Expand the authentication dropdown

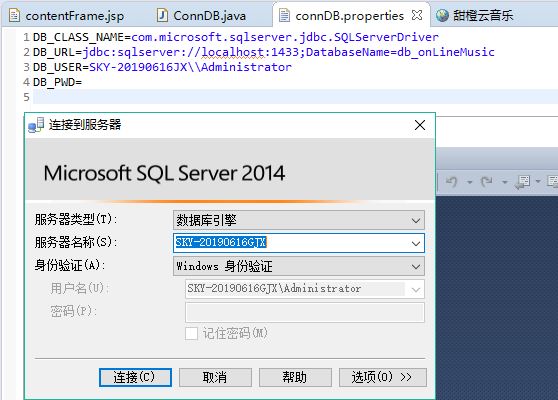(x=416, y=267)
